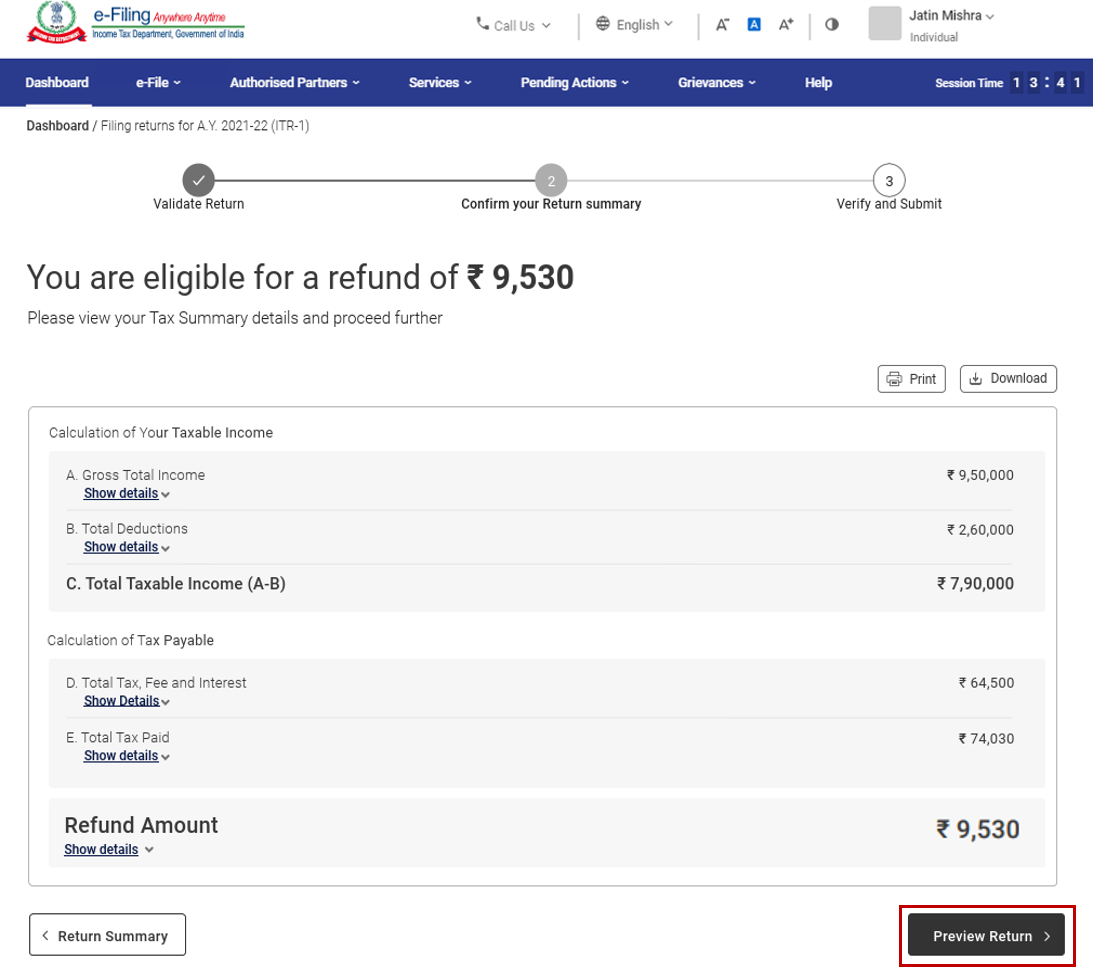Click the default font size icon
Screen dimensions: 1093x968
(x=753, y=23)
